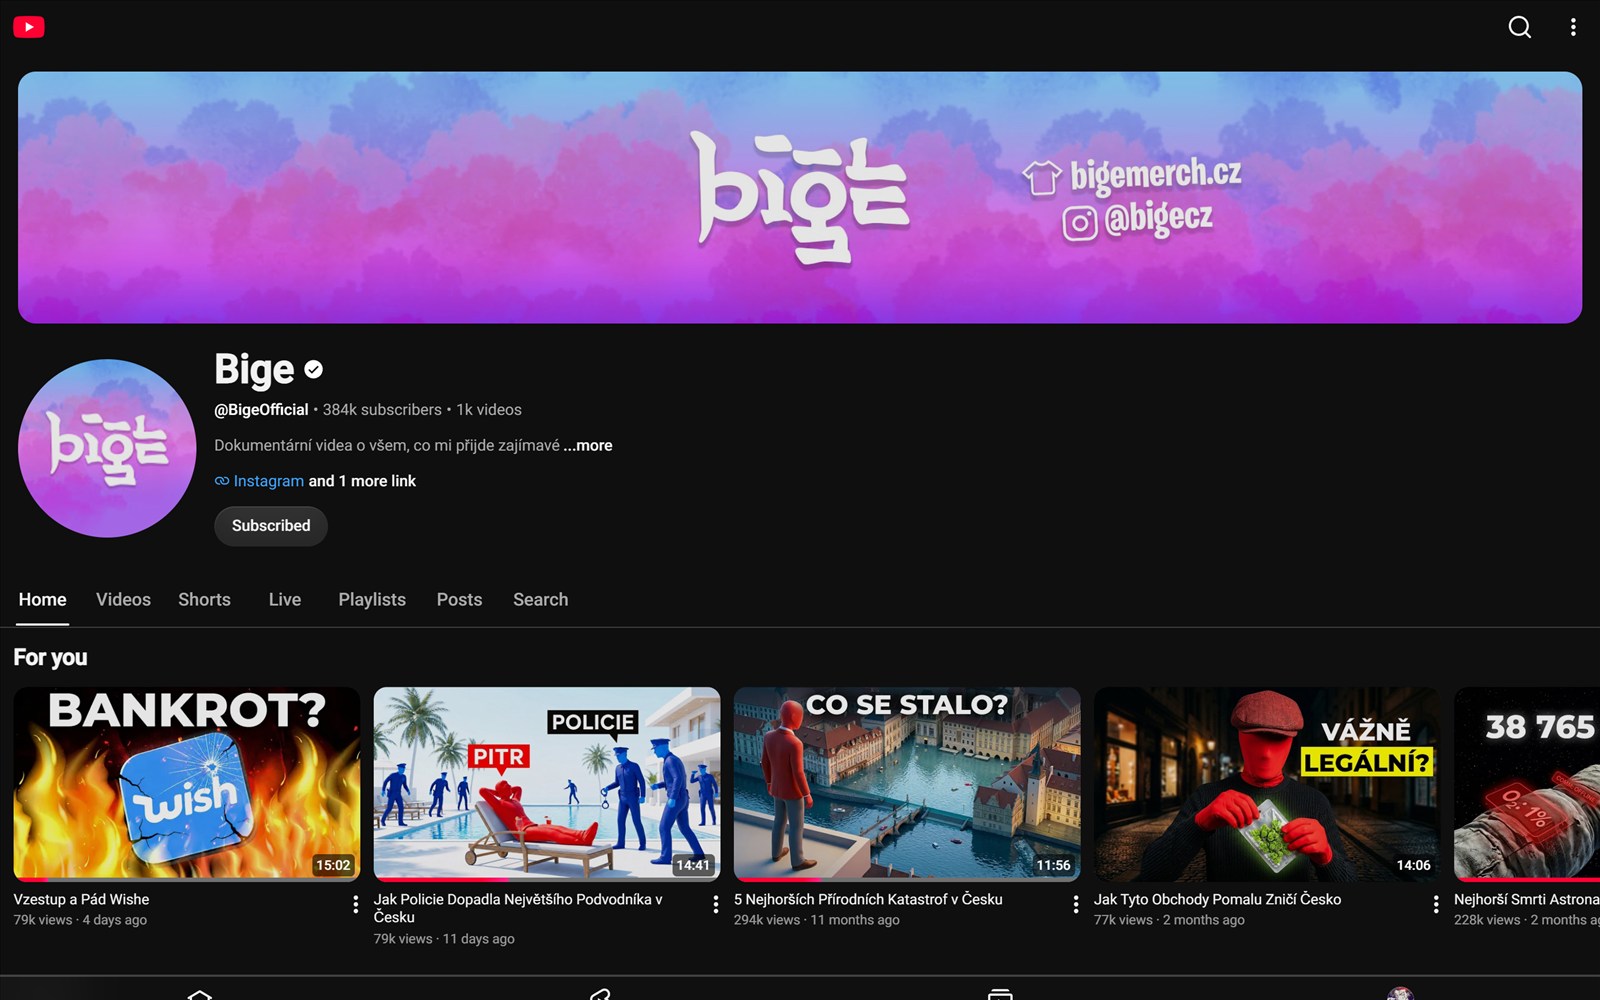Screen dimensions: 1600x1000
Task: Click the YouTube logo icon
Action: [28, 27]
